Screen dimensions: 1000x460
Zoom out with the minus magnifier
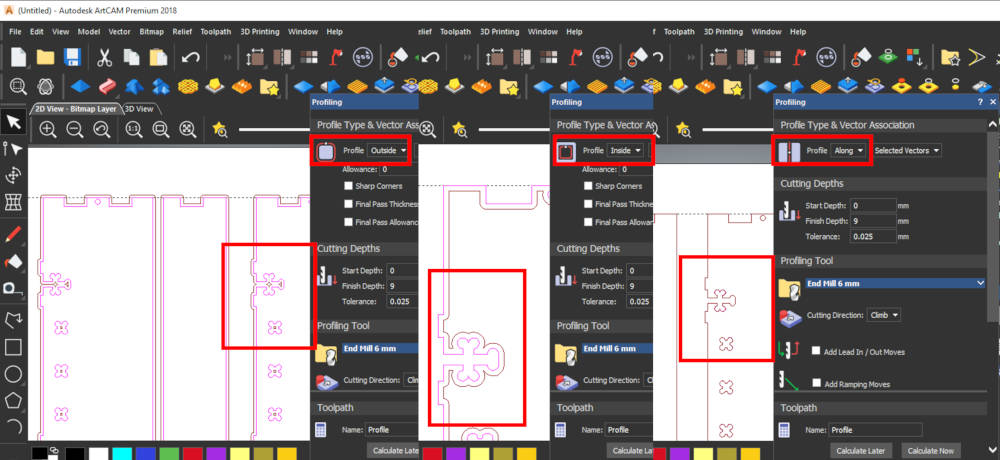(75, 130)
